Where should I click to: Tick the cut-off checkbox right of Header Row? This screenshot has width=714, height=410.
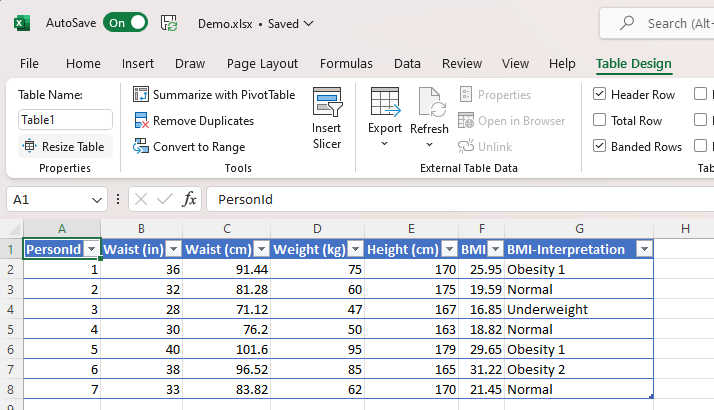700,94
